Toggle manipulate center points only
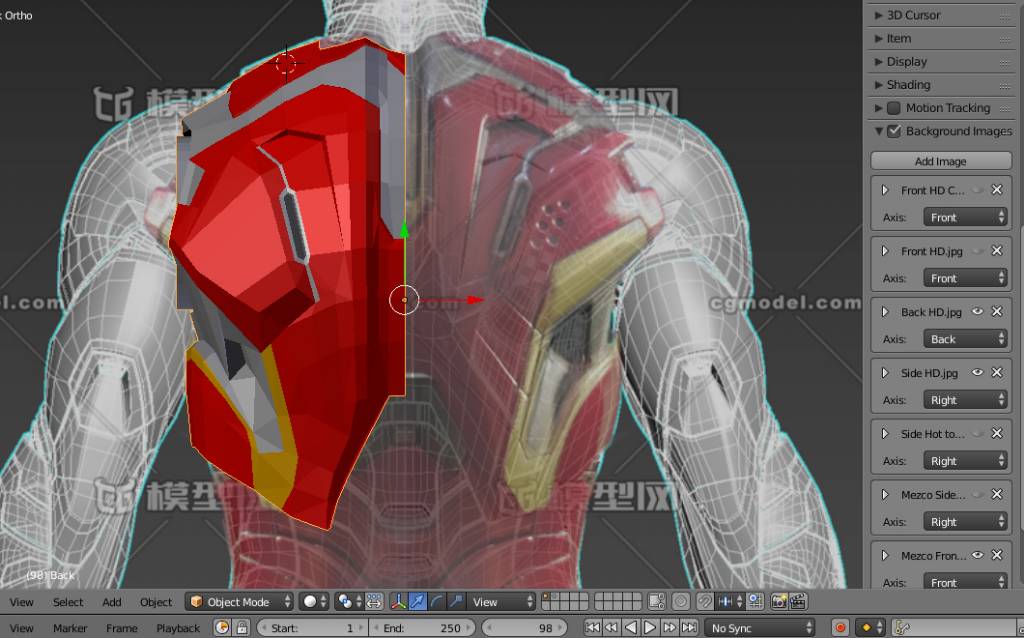This screenshot has width=1024, height=638. point(374,601)
